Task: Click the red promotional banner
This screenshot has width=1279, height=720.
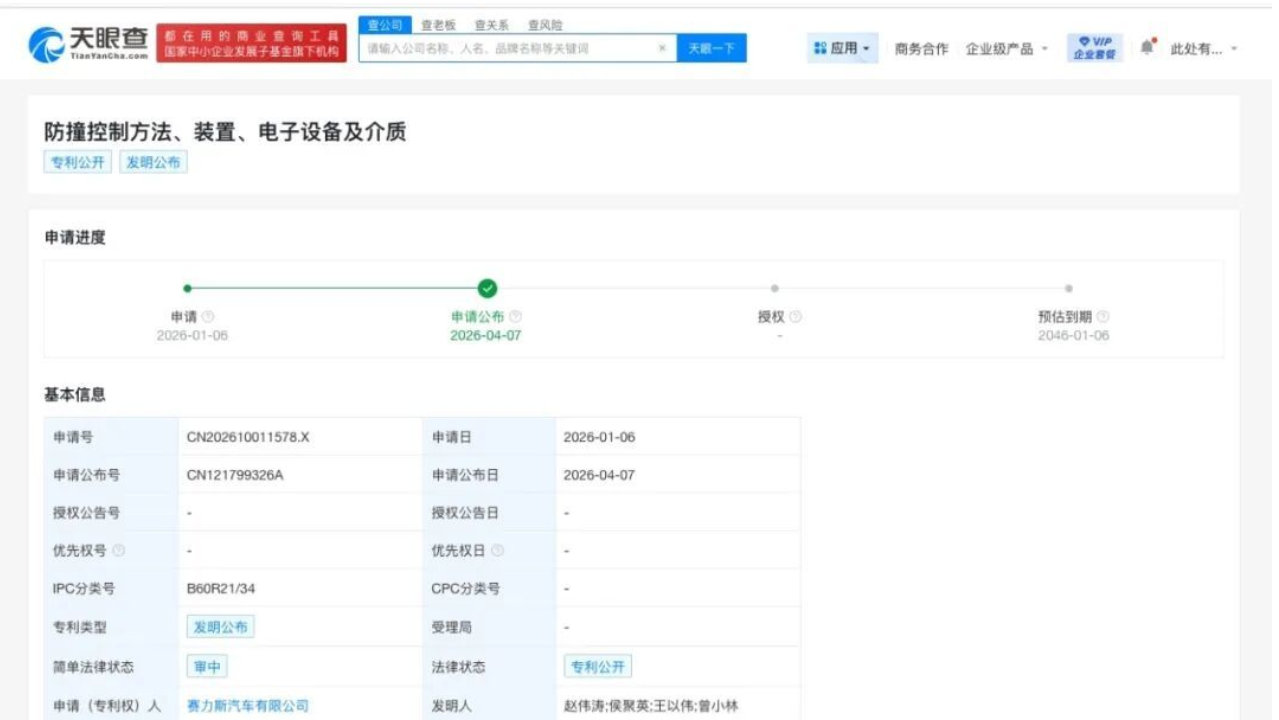Action: (252, 43)
